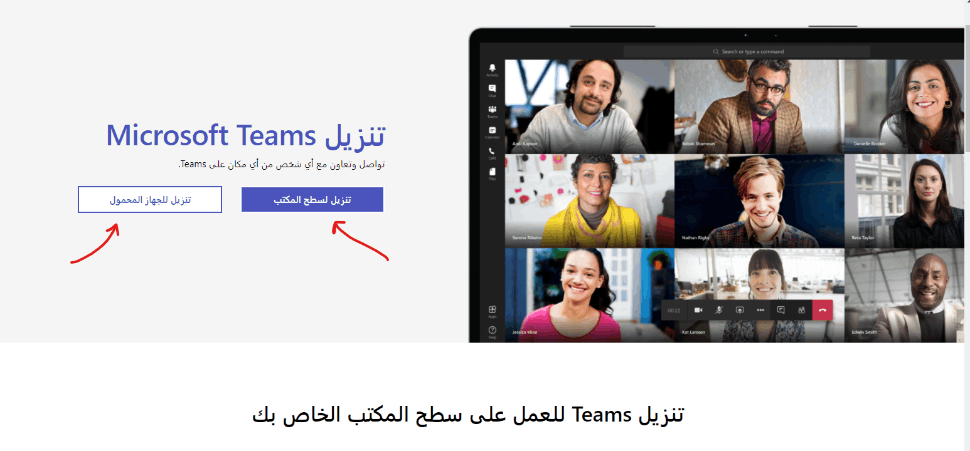Viewport: 970px width, 451px height.
Task: Select the Teams icon in the sidebar
Action: 492,111
